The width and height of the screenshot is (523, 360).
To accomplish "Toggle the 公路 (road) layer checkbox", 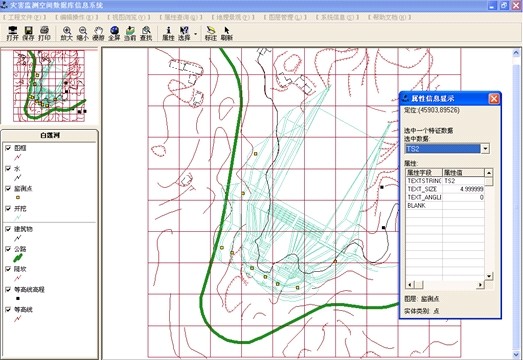I will tap(8, 249).
